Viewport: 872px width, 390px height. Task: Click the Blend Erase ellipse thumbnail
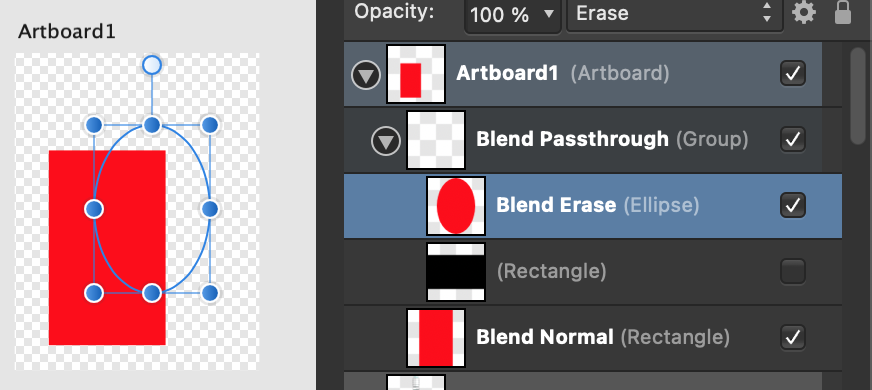tap(456, 206)
